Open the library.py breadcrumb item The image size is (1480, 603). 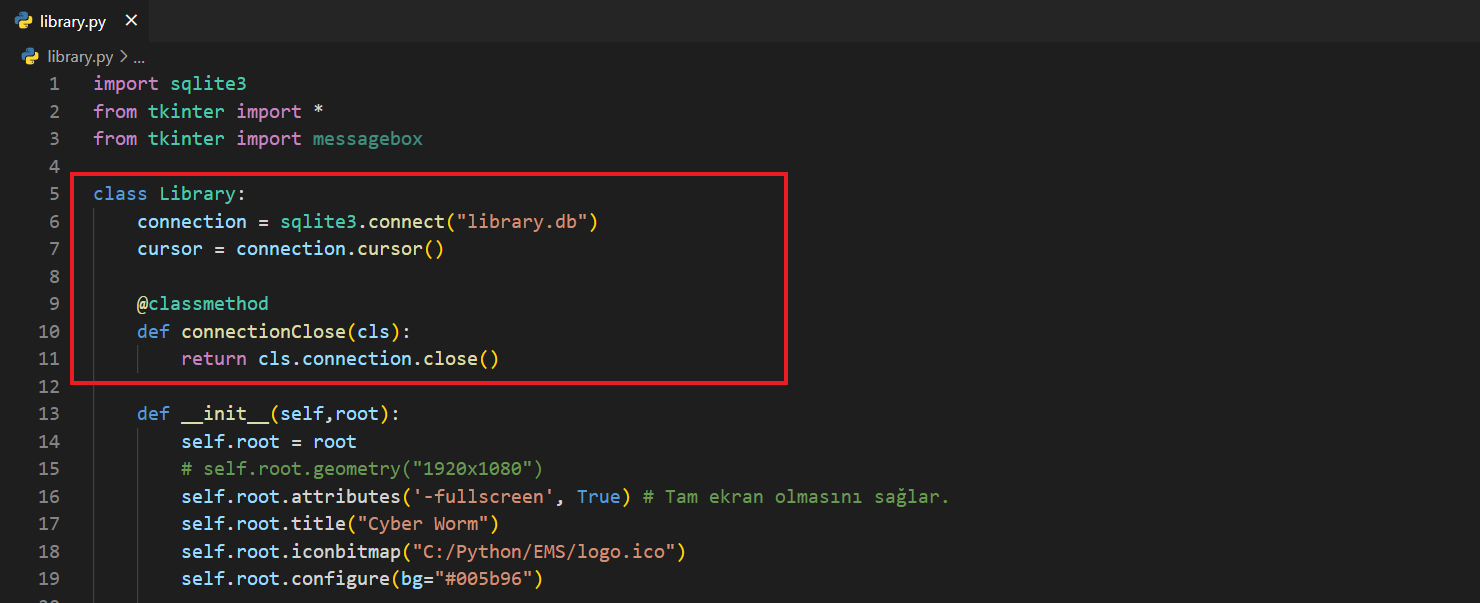(80, 57)
